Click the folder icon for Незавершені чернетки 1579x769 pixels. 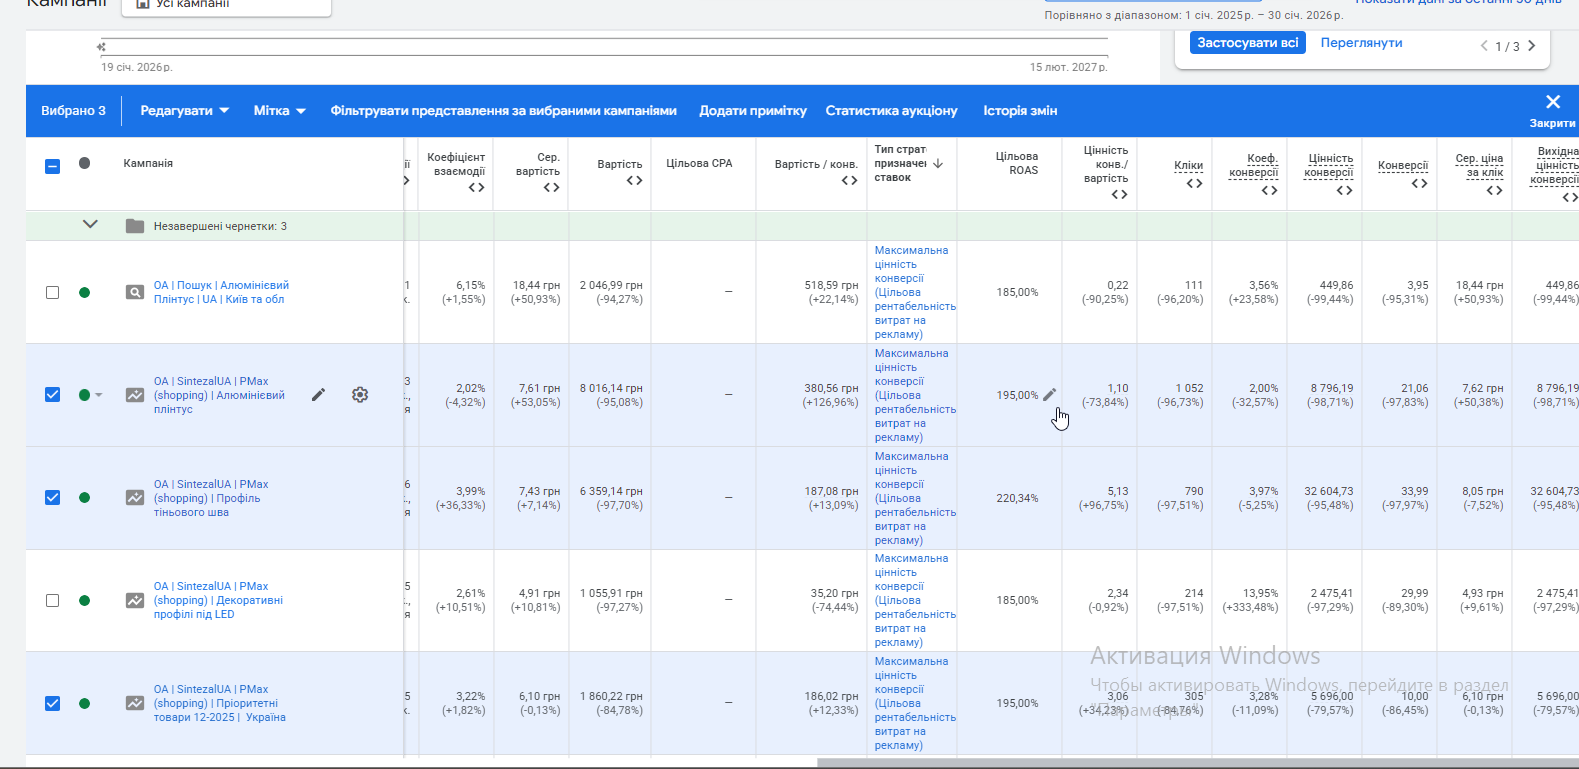[x=135, y=226]
